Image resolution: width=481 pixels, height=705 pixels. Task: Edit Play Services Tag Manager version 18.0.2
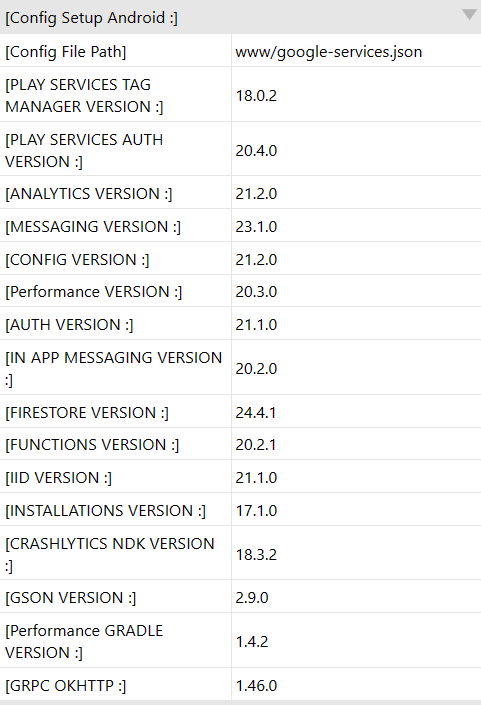[356, 95]
